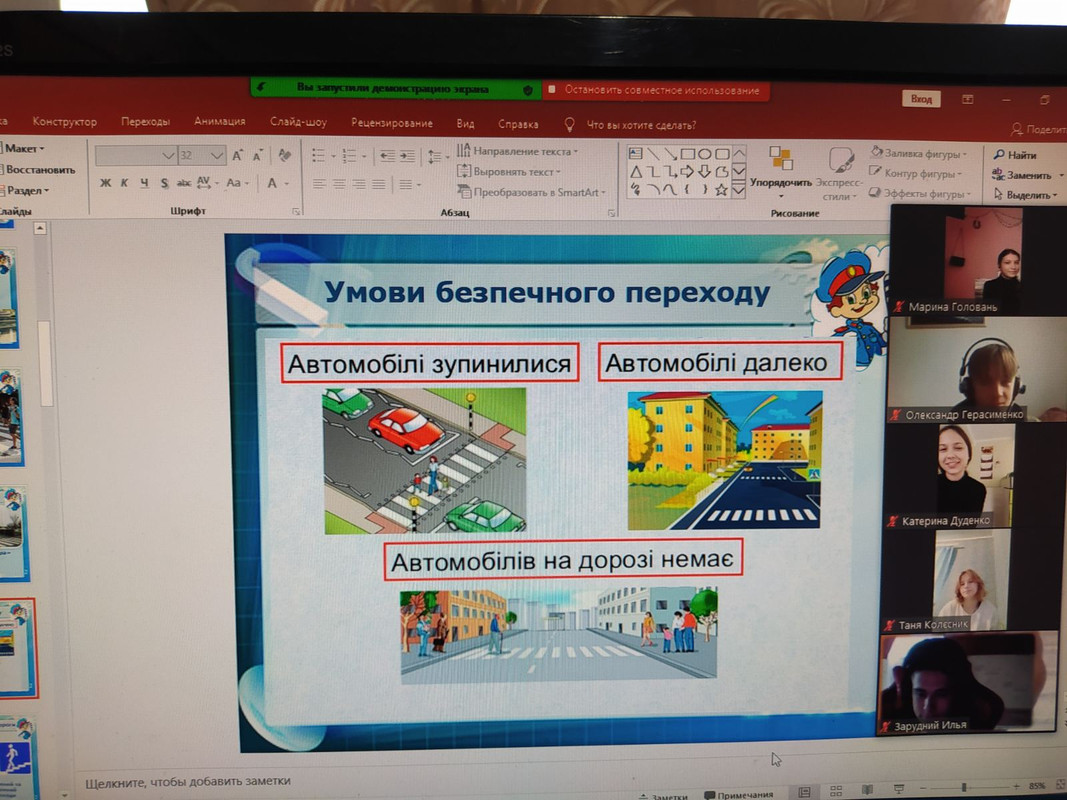Select the text box shape in the gallery
1067x800 pixels.
tap(636, 153)
